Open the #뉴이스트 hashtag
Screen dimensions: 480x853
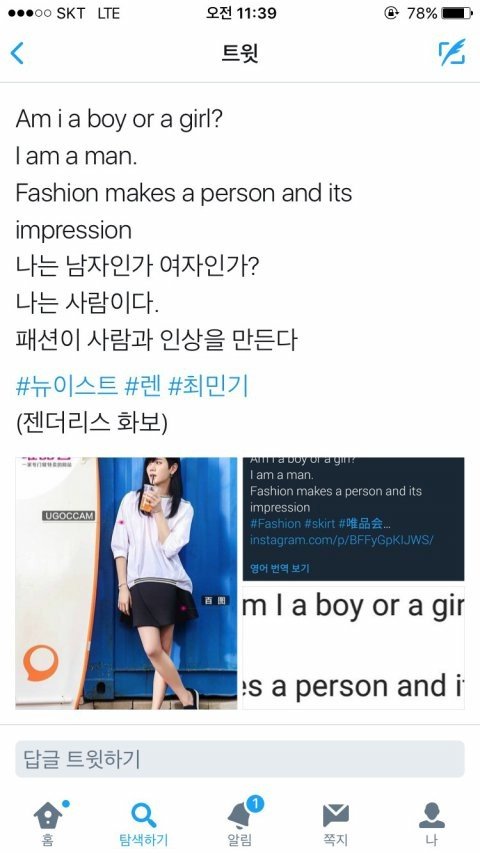[66, 387]
